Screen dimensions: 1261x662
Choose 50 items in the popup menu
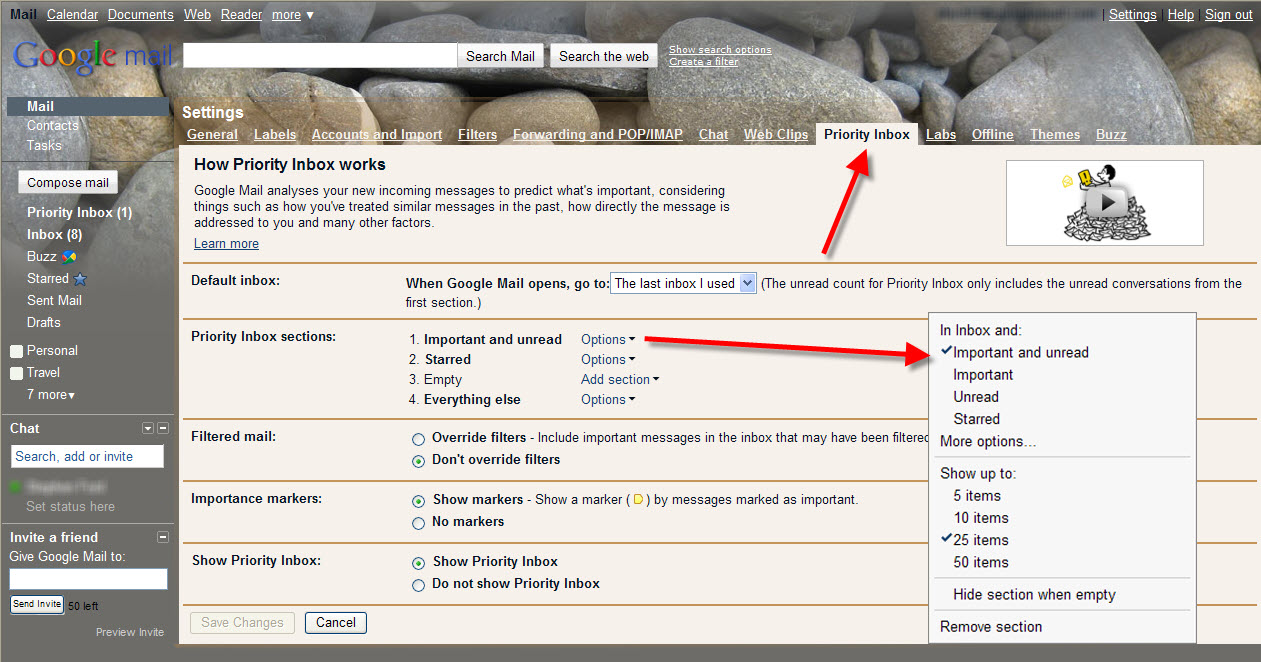point(980,562)
